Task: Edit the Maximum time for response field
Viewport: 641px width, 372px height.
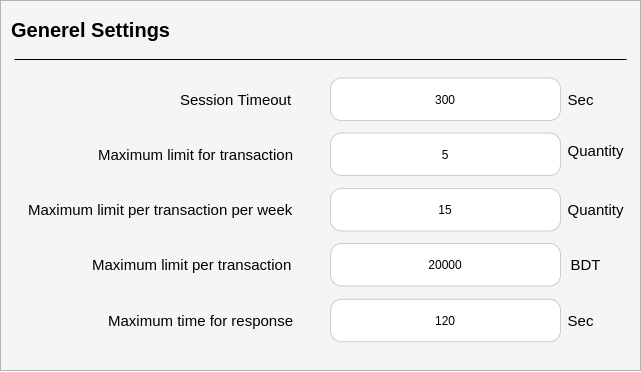Action: (445, 320)
